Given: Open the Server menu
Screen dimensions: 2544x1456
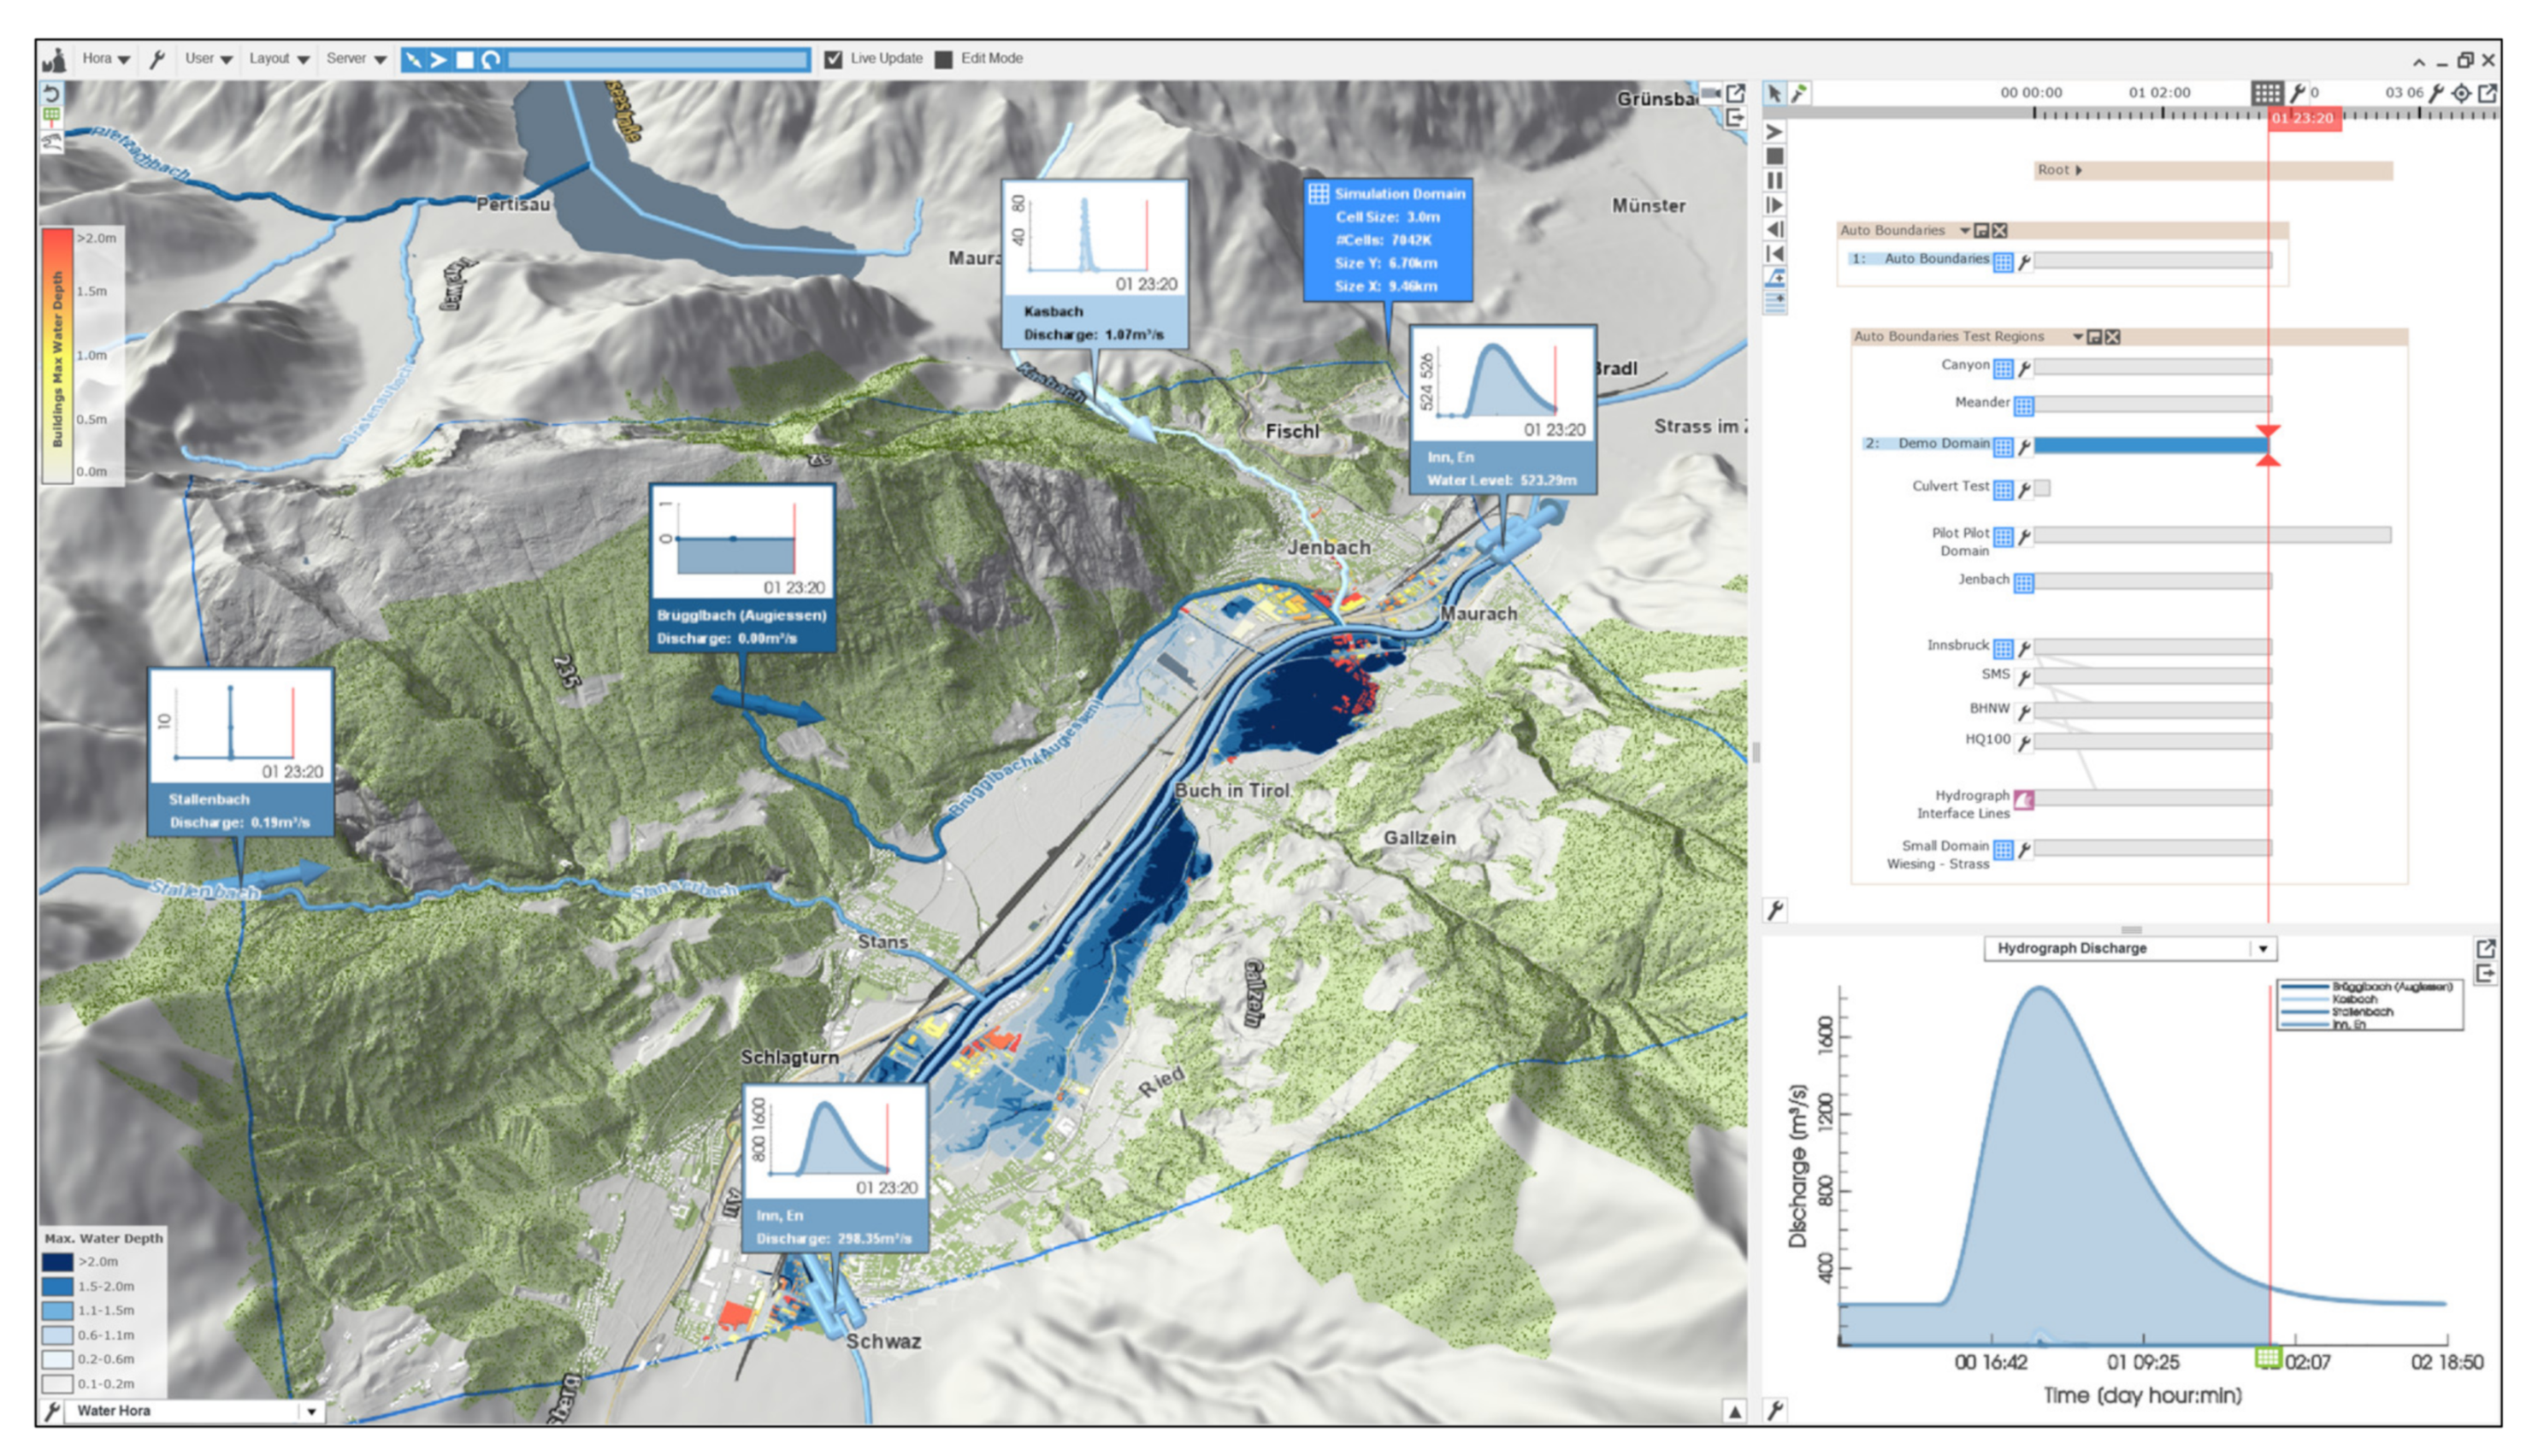Looking at the screenshot, I should [x=355, y=59].
